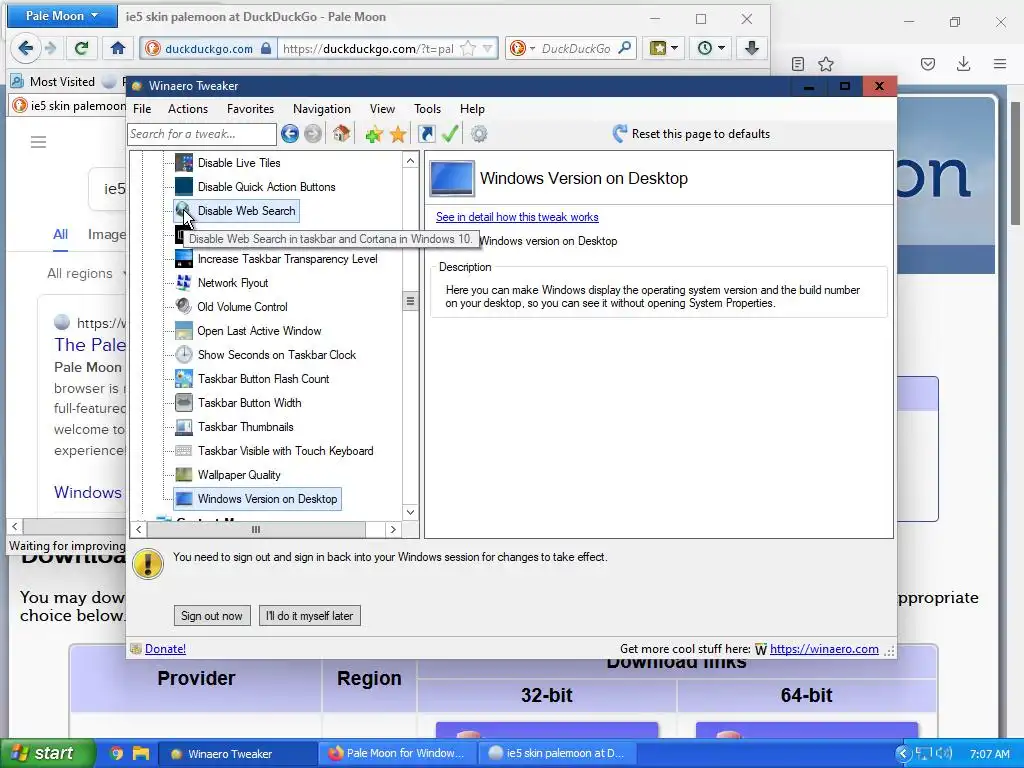1024x768 pixels.
Task: Open the Navigation menu
Action: click(x=321, y=109)
